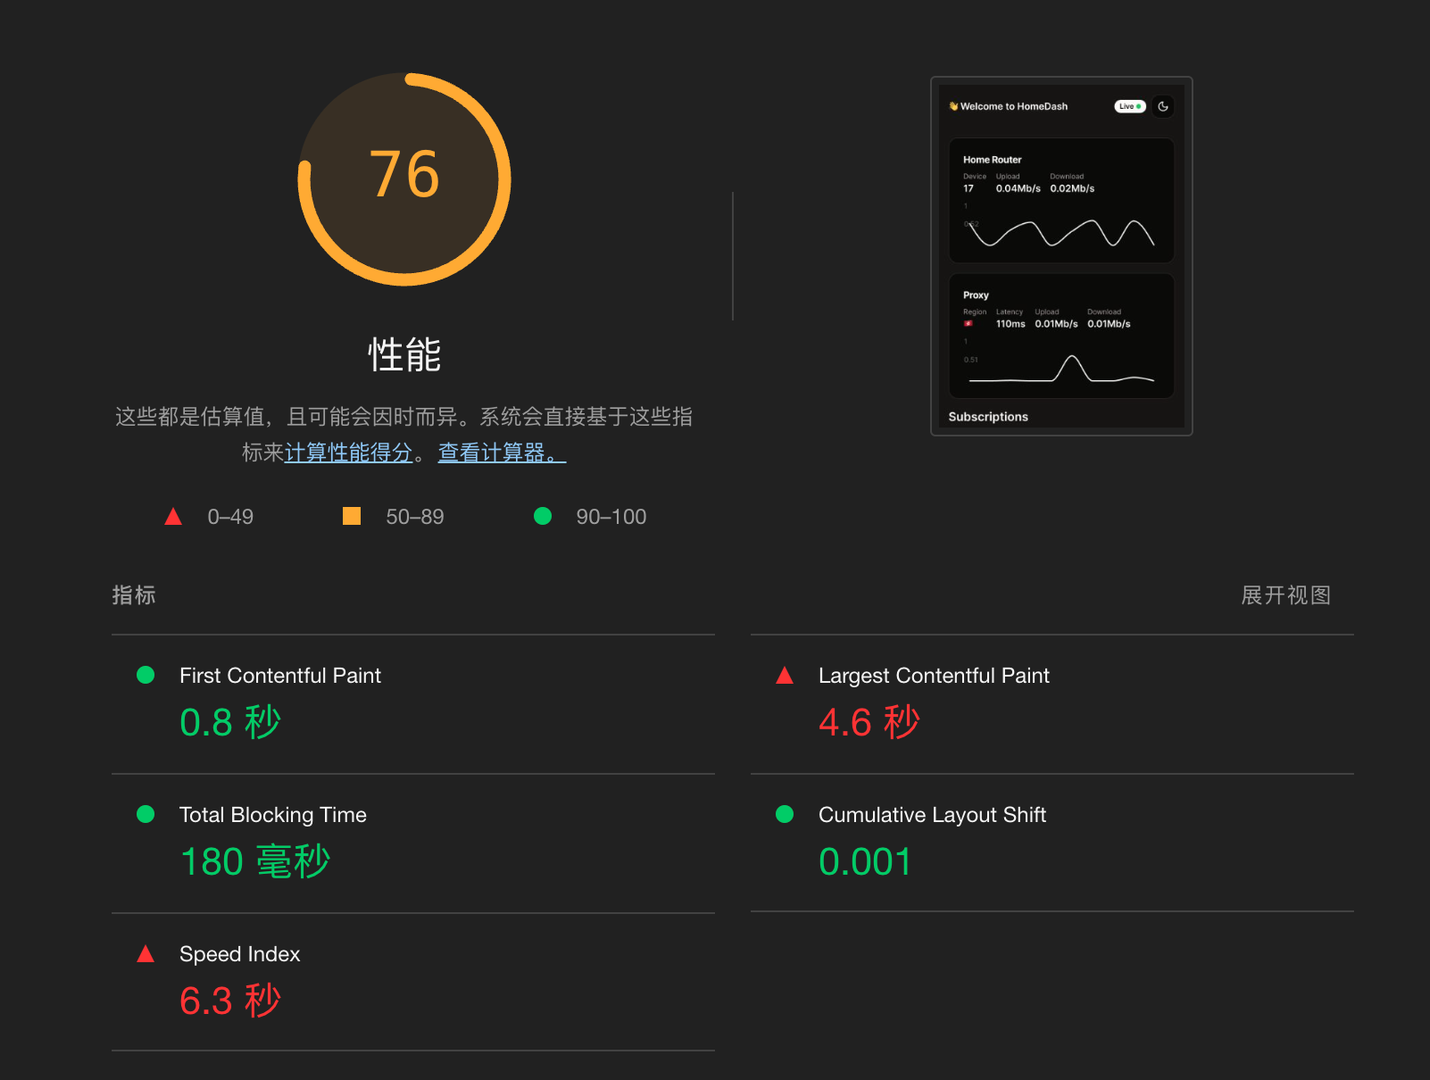The height and width of the screenshot is (1080, 1430).
Task: Open the Proxy card in page screenshot thumbnail
Action: click(x=1061, y=336)
